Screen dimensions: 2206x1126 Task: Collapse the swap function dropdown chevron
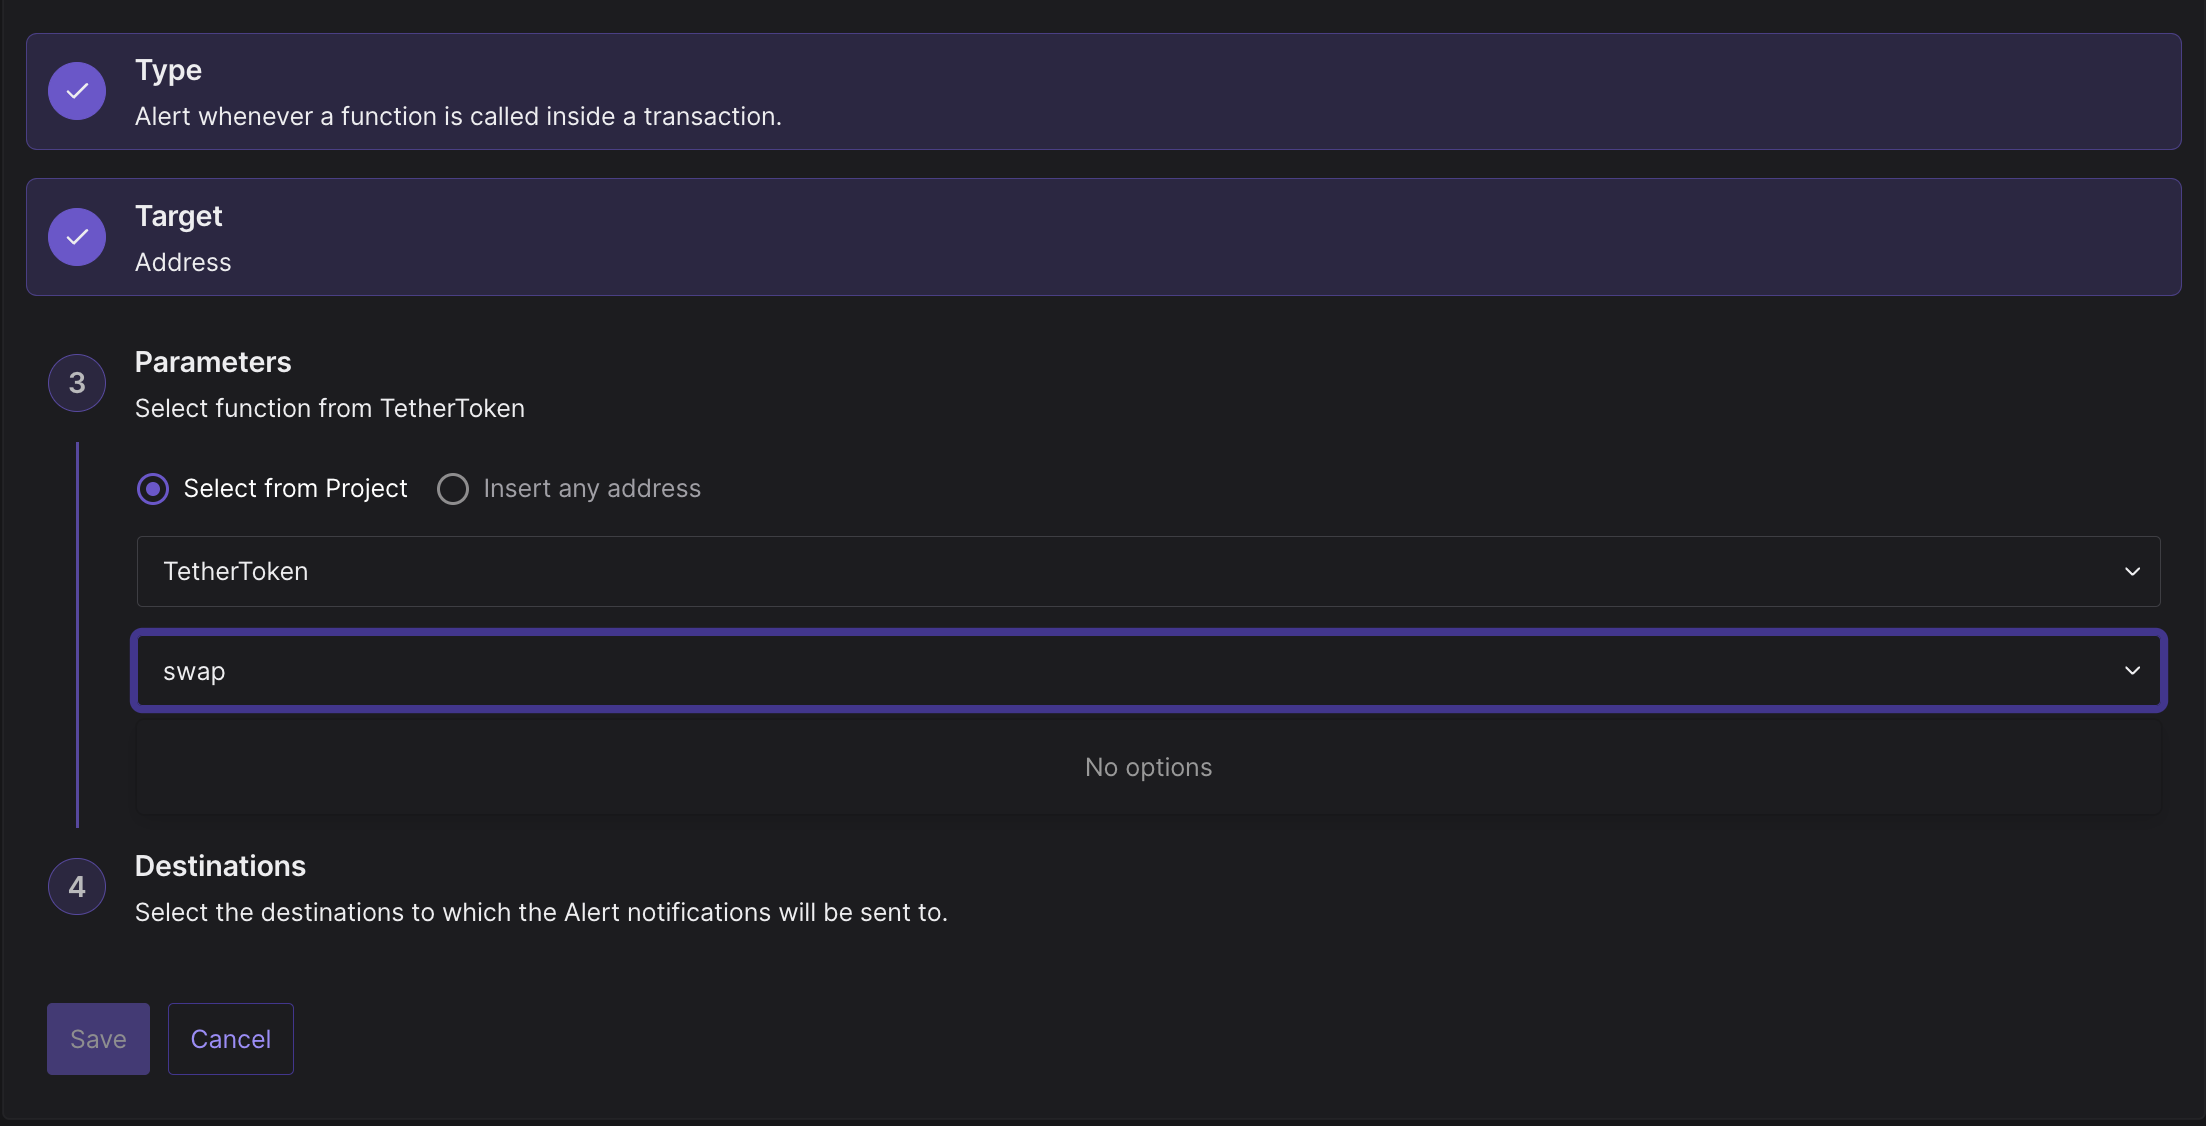[2132, 670]
